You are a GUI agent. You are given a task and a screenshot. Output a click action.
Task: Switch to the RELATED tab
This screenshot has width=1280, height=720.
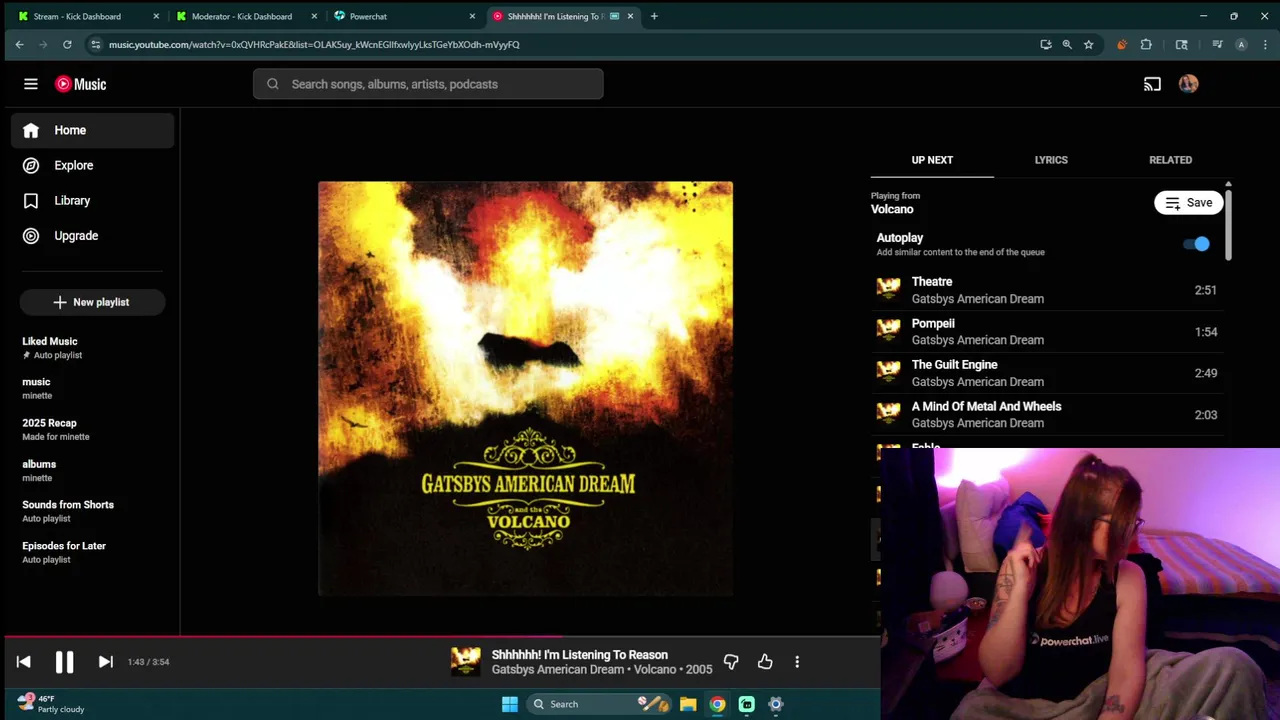1170,160
